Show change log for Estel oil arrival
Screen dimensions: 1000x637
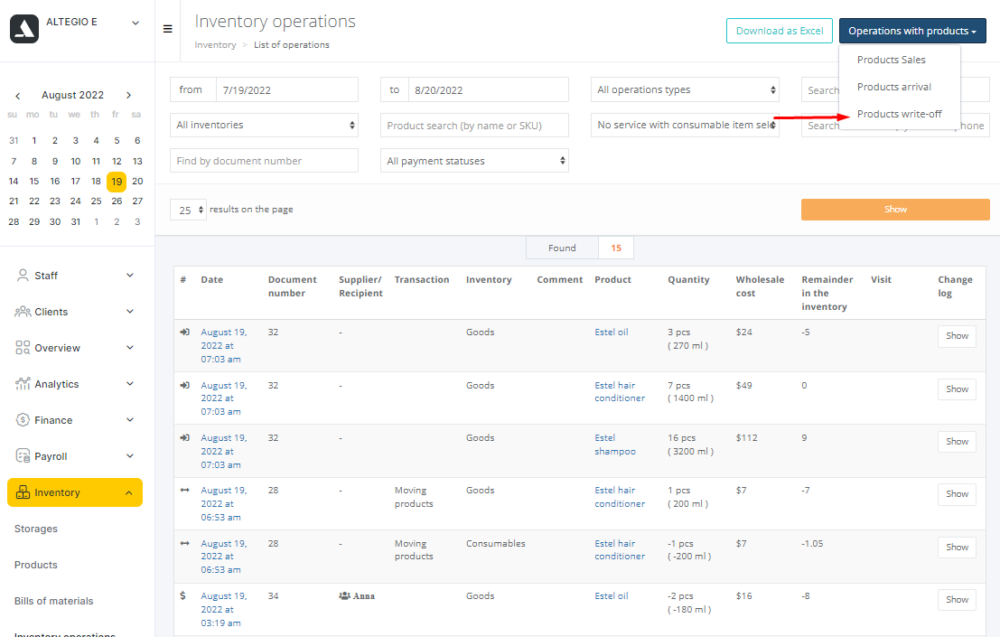point(957,336)
